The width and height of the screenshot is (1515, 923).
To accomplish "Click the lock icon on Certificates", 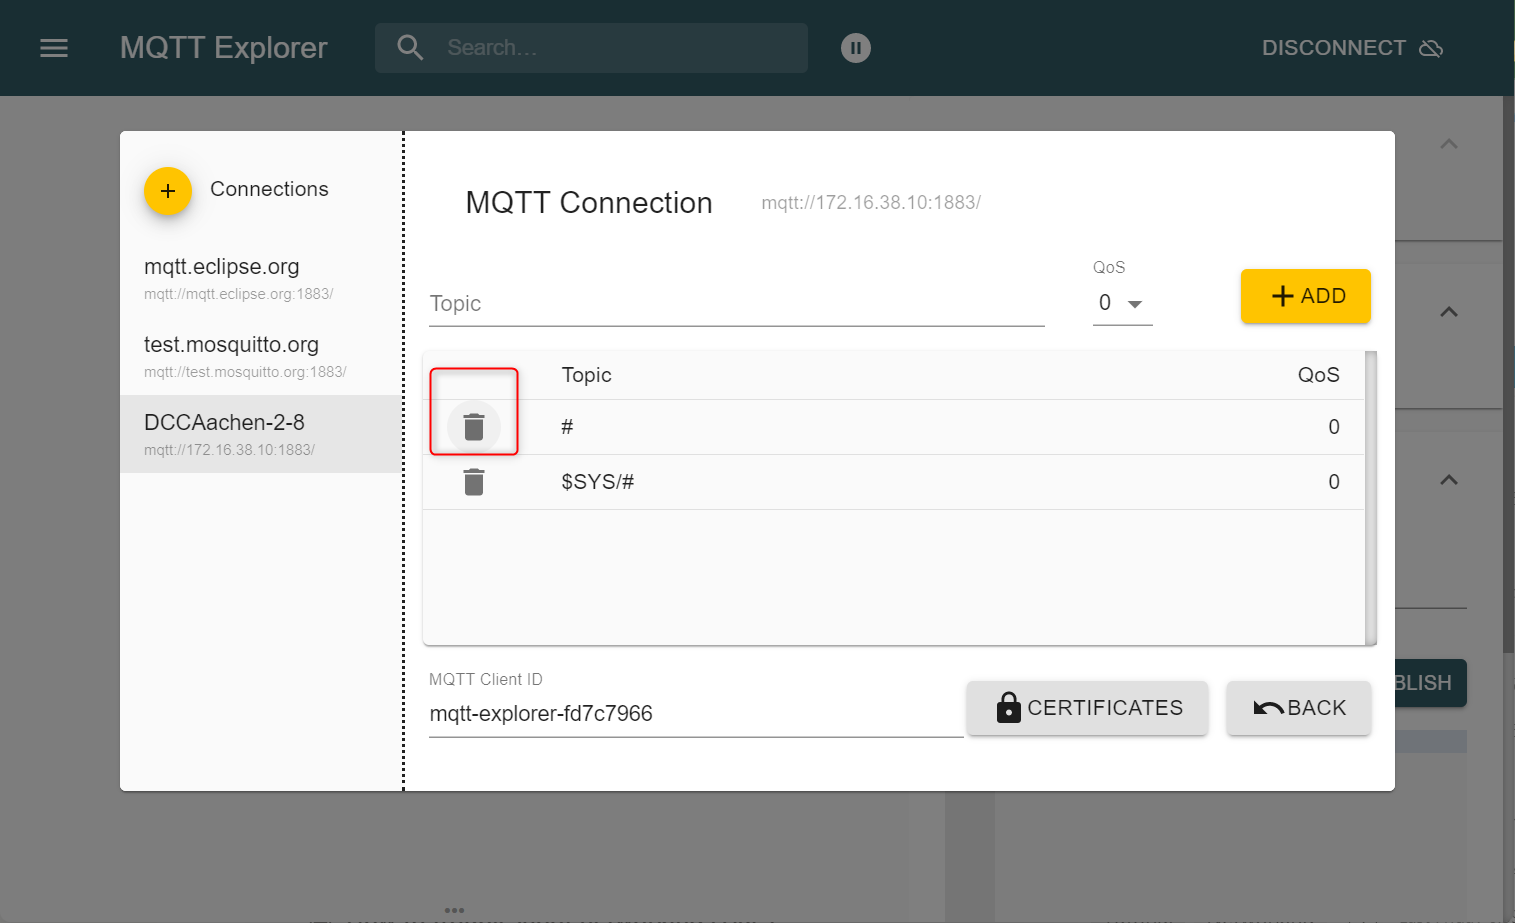I will pyautogui.click(x=1008, y=707).
